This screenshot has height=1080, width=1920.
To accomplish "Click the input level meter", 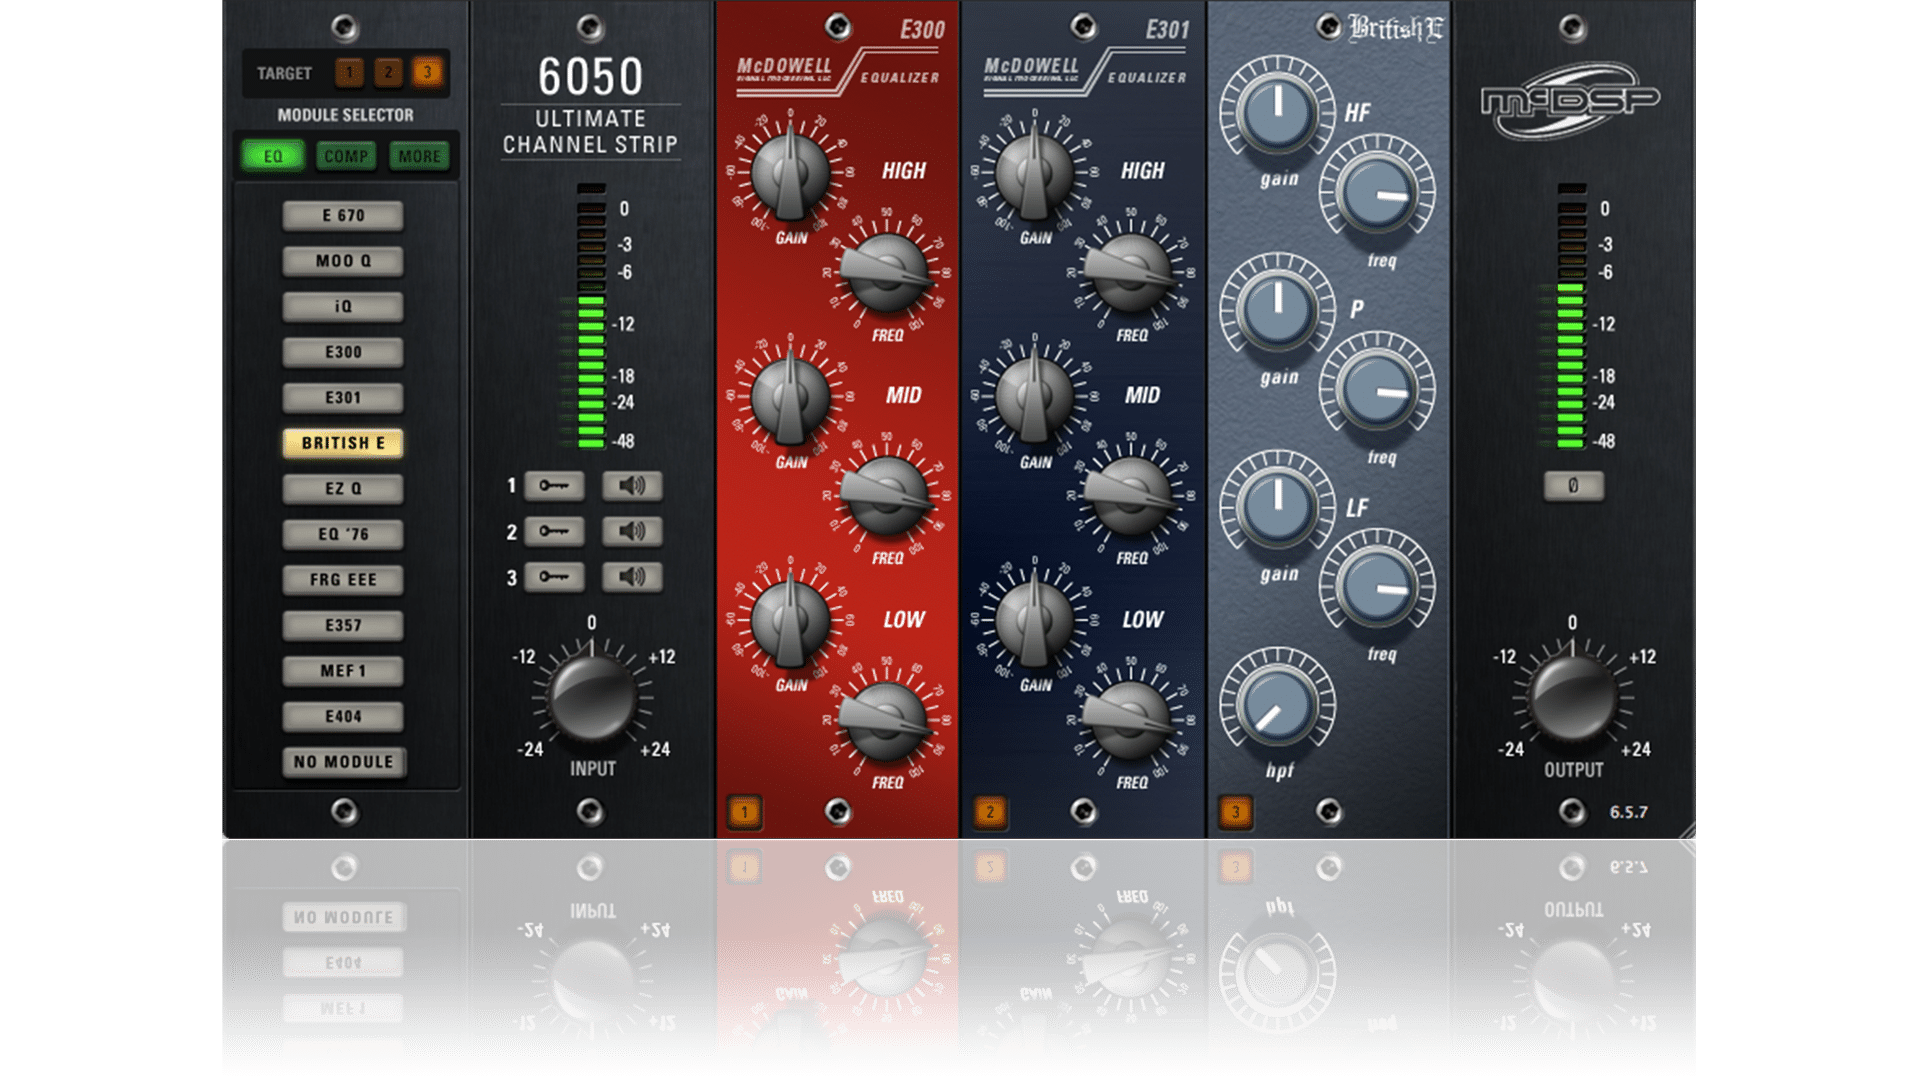I will click(591, 316).
